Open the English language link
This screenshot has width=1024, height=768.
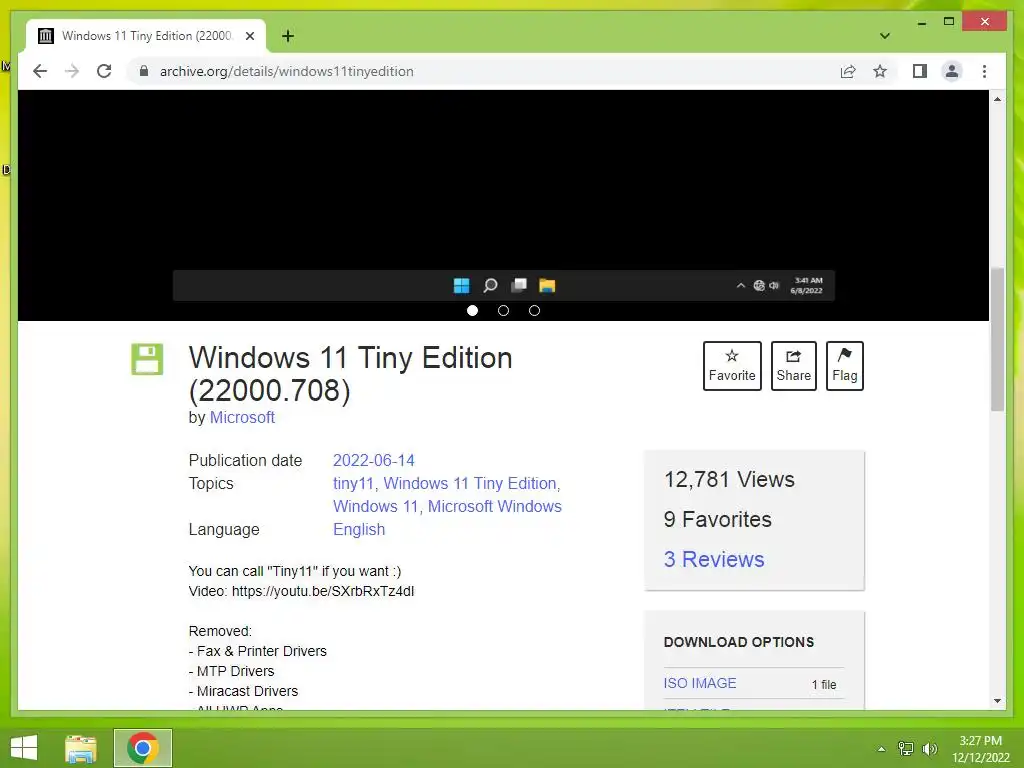click(x=359, y=529)
